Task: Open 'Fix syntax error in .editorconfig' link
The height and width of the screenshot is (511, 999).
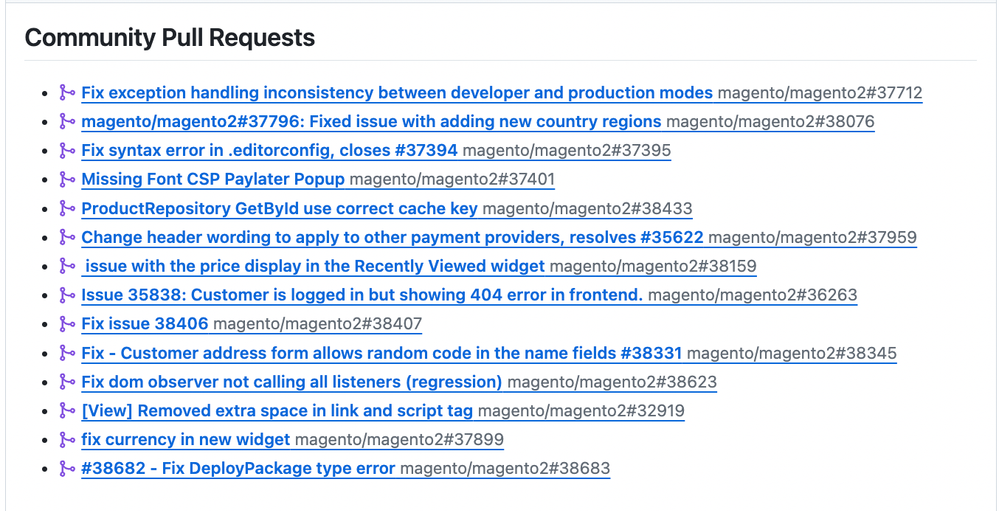Action: pyautogui.click(x=269, y=151)
